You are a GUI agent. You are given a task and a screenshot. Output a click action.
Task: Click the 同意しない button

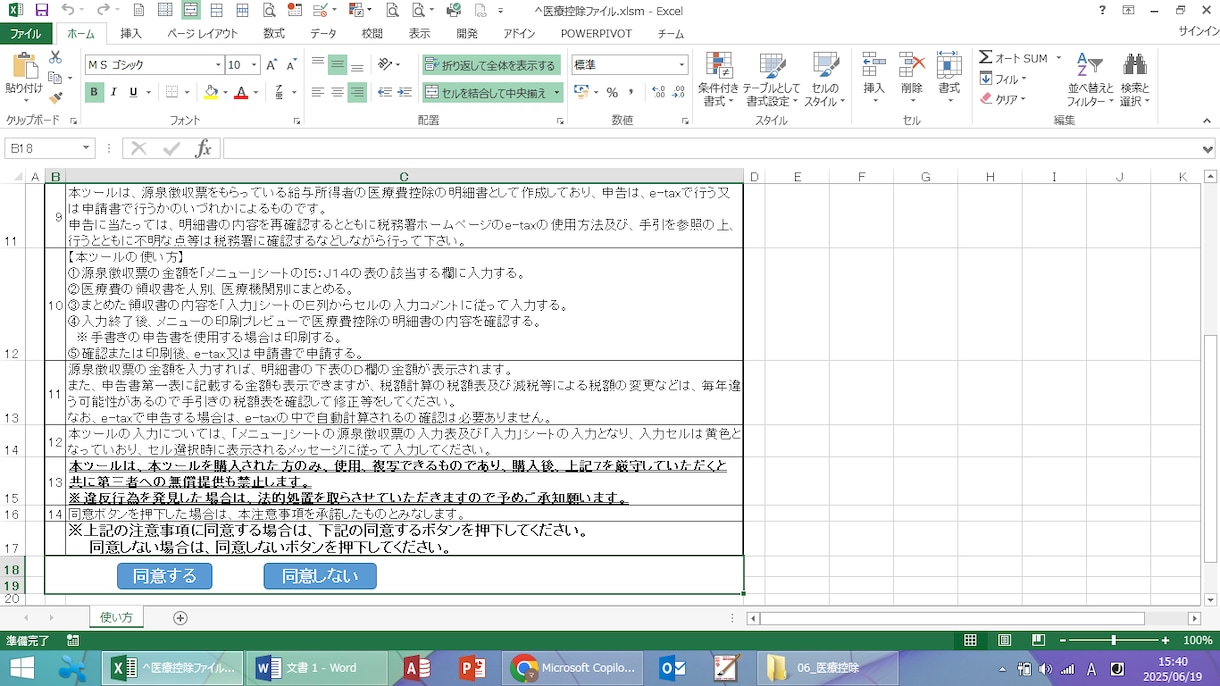(320, 576)
